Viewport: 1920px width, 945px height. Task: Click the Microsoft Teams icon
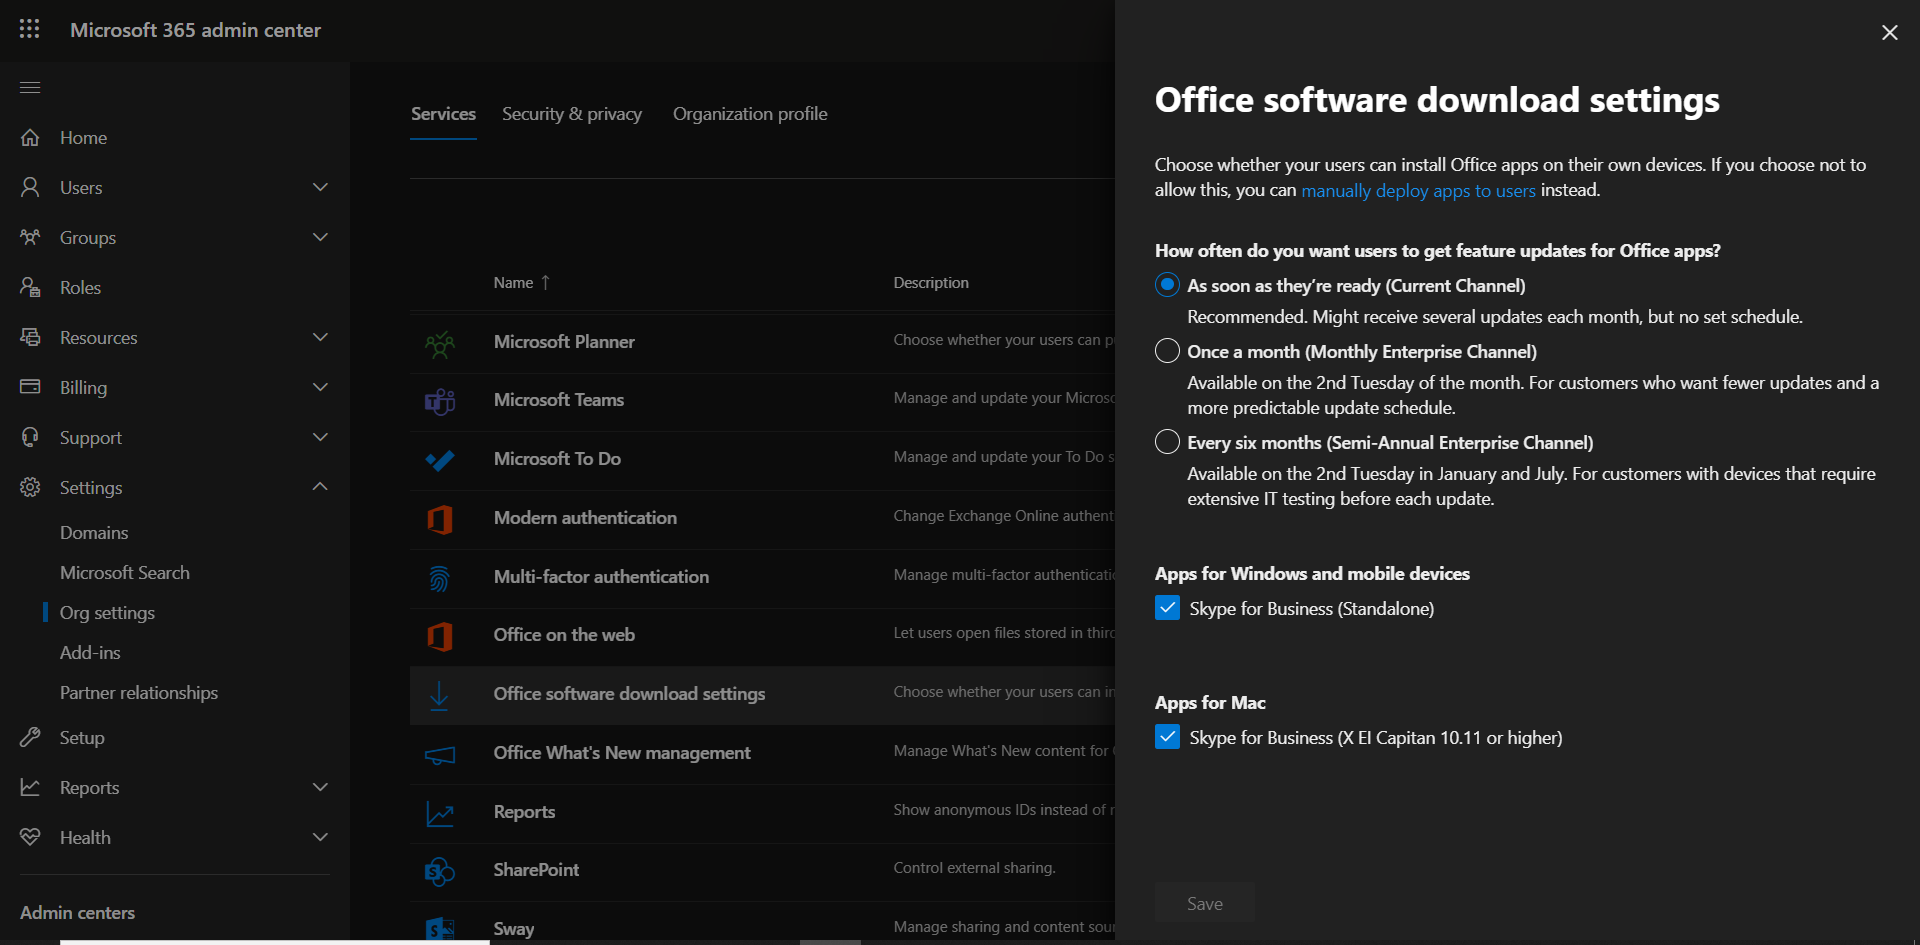(x=440, y=401)
